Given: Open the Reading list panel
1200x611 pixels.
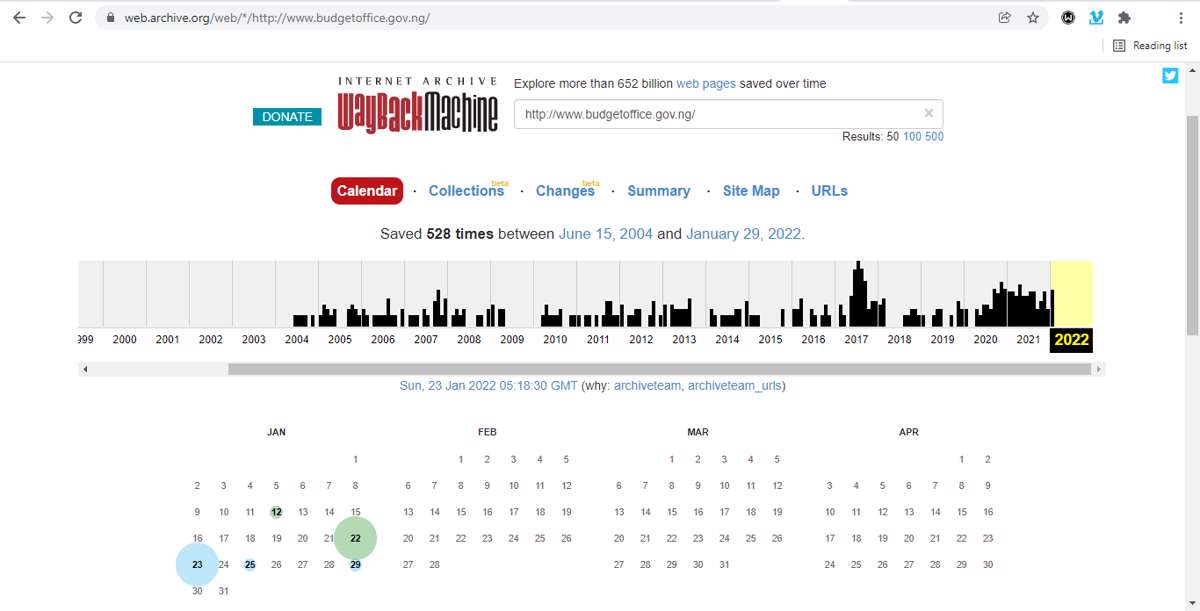Looking at the screenshot, I should 1150,45.
